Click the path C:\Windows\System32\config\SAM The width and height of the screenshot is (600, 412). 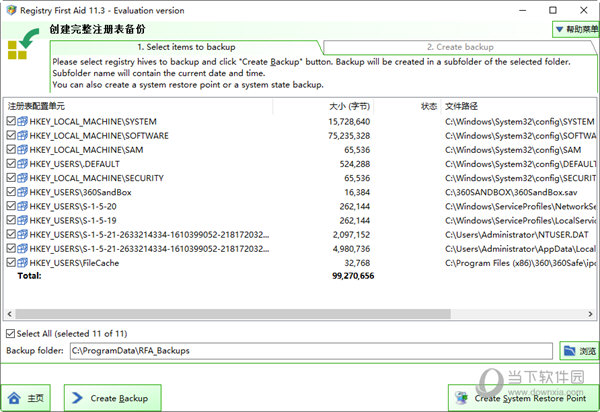click(513, 150)
